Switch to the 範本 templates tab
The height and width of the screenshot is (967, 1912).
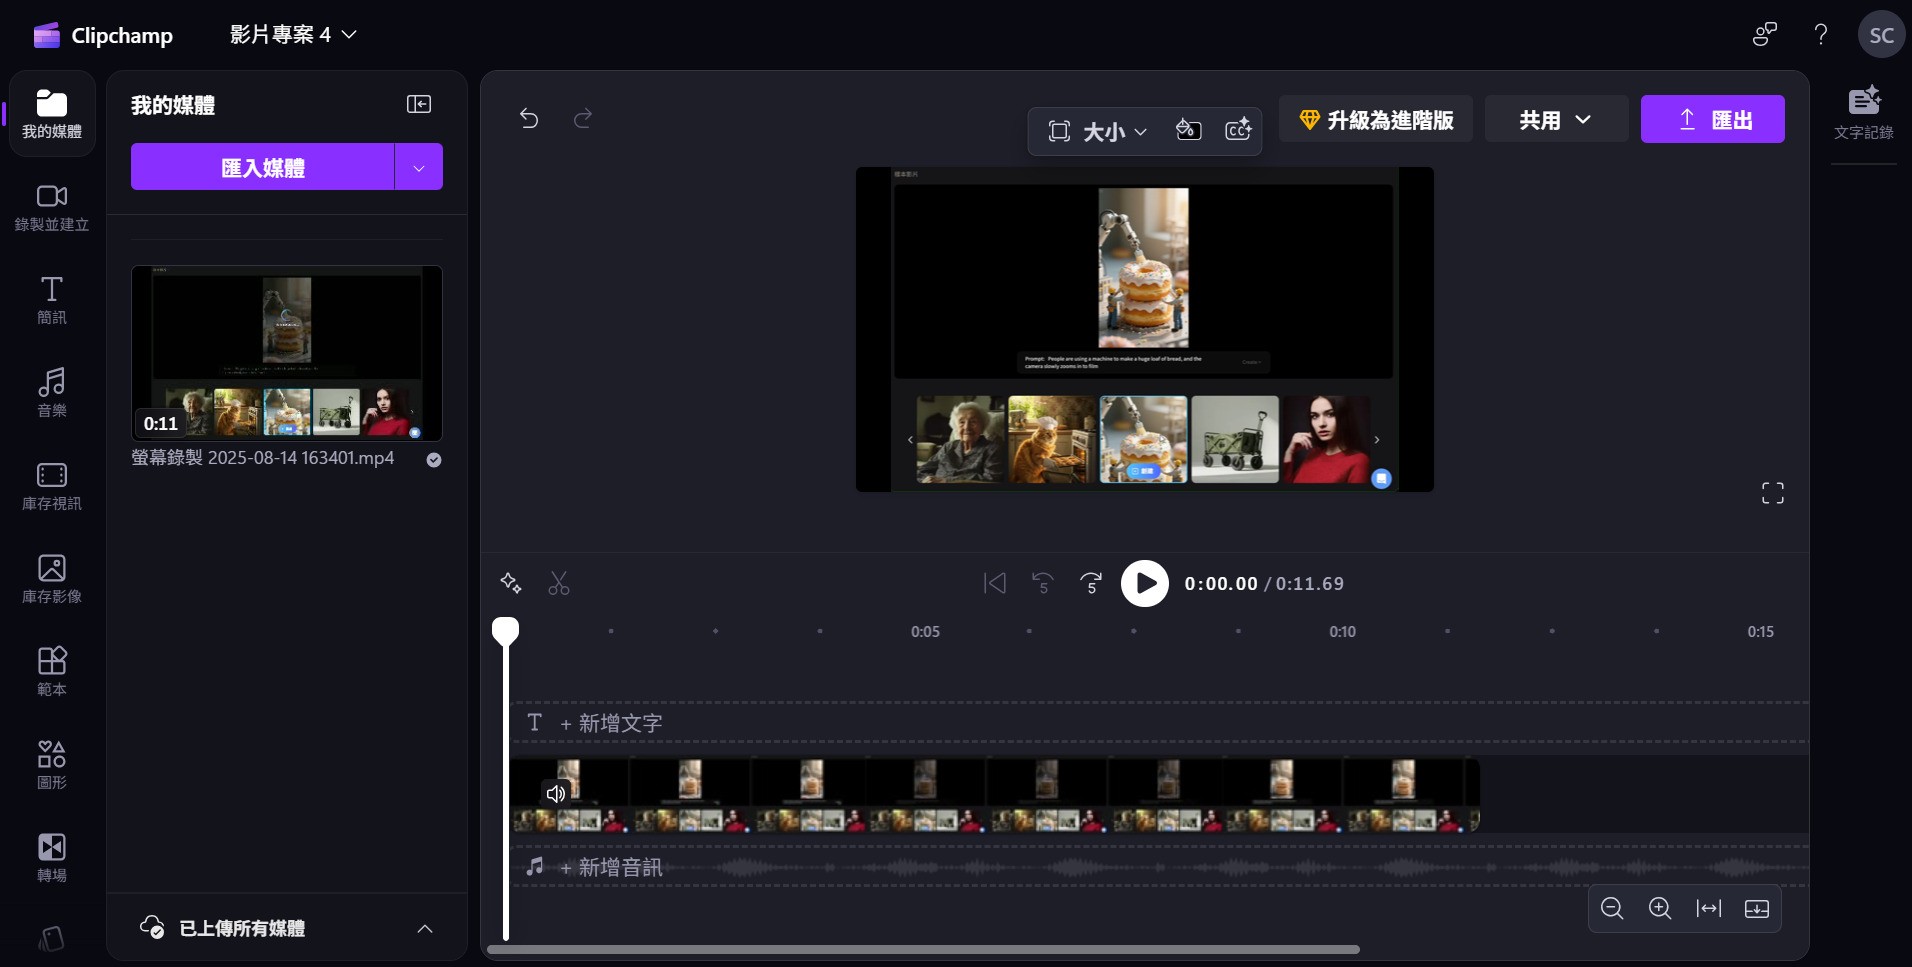click(x=51, y=670)
